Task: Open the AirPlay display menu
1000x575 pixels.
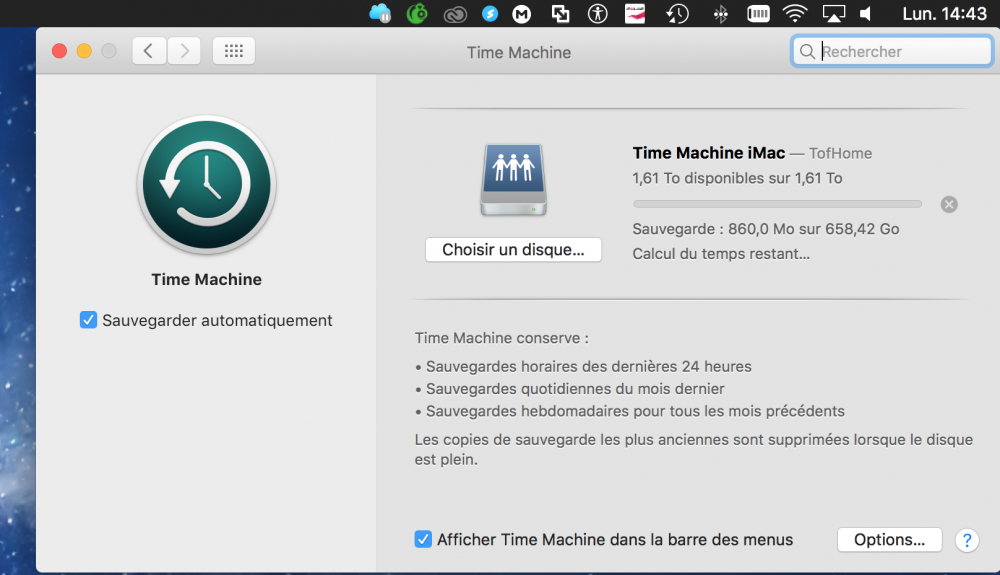Action: pyautogui.click(x=833, y=14)
